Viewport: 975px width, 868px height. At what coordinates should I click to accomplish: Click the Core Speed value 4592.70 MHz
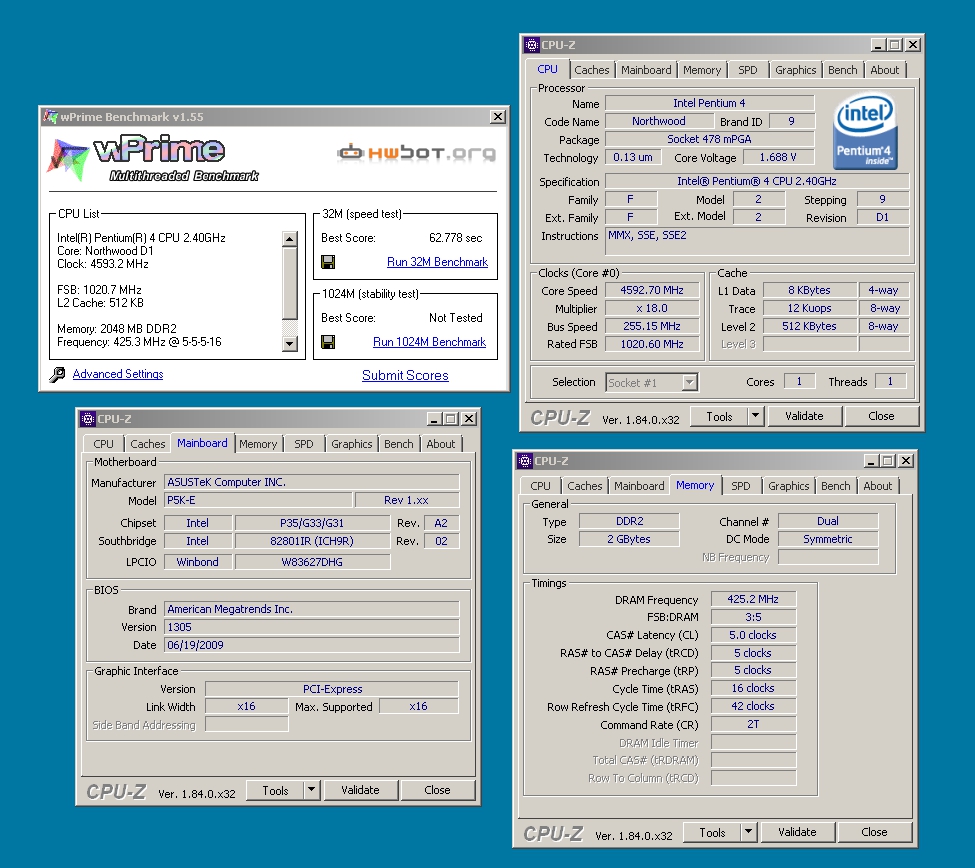coord(652,290)
